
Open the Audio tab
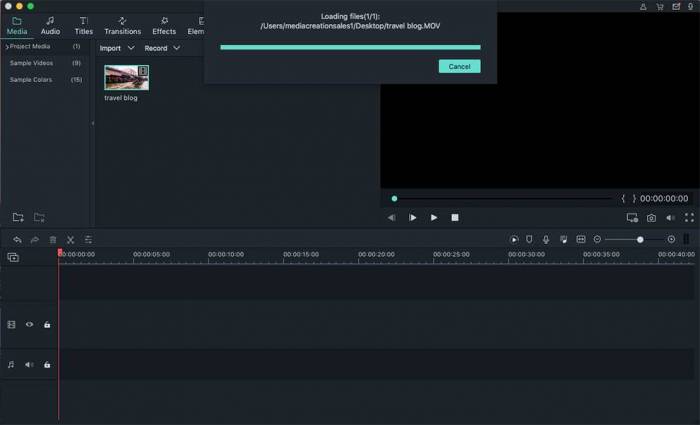[x=50, y=26]
